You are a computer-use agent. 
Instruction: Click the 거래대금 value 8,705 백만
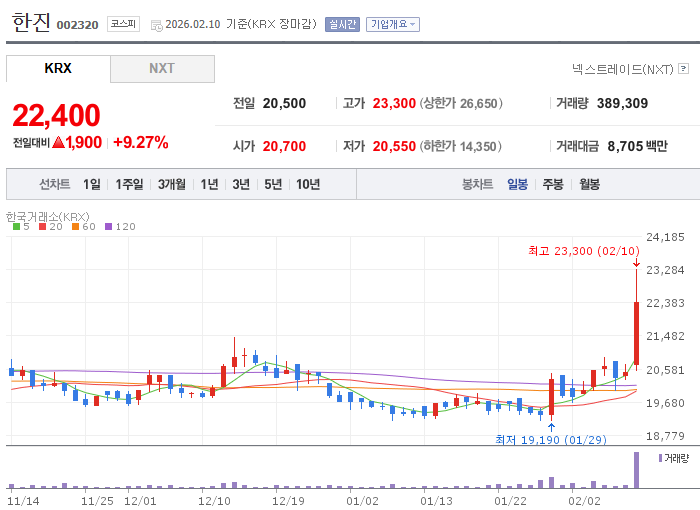pyautogui.click(x=638, y=146)
